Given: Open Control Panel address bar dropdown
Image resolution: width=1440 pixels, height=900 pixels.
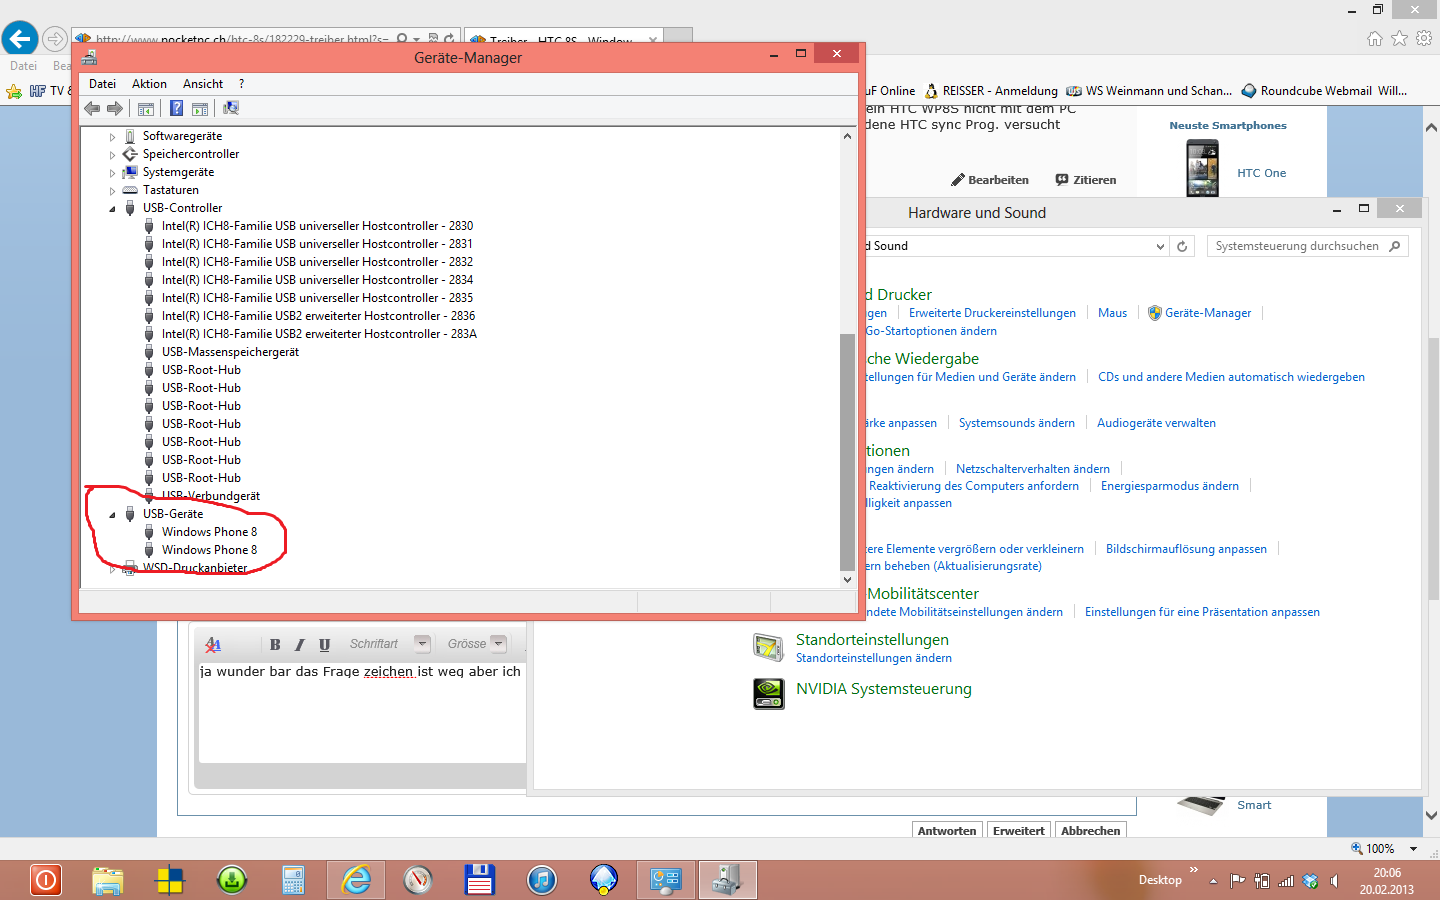Looking at the screenshot, I should coord(1160,246).
